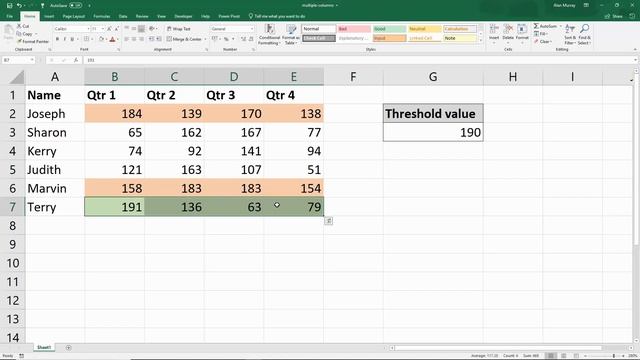This screenshot has height=360, width=640.
Task: Switch to the Page Layout tab
Action: coord(73,16)
